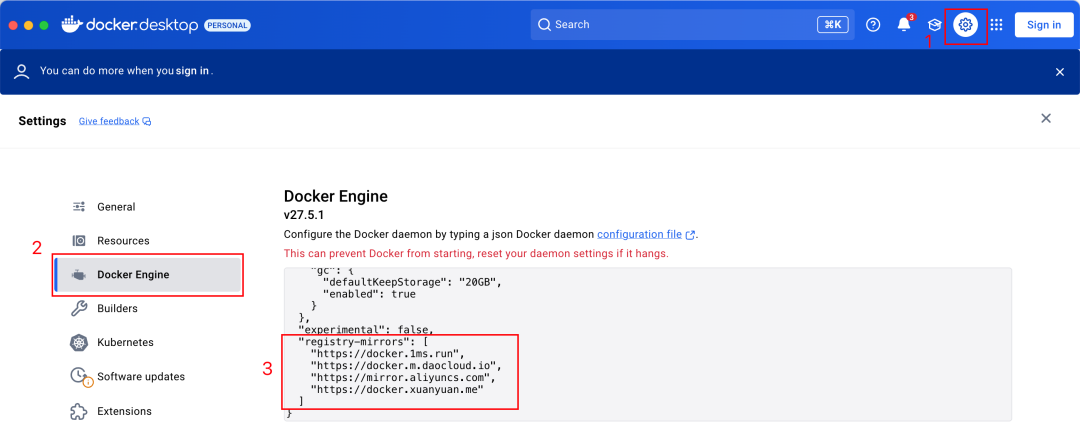The height and width of the screenshot is (448, 1080).
Task: Focus the Search field
Action: tap(692, 25)
